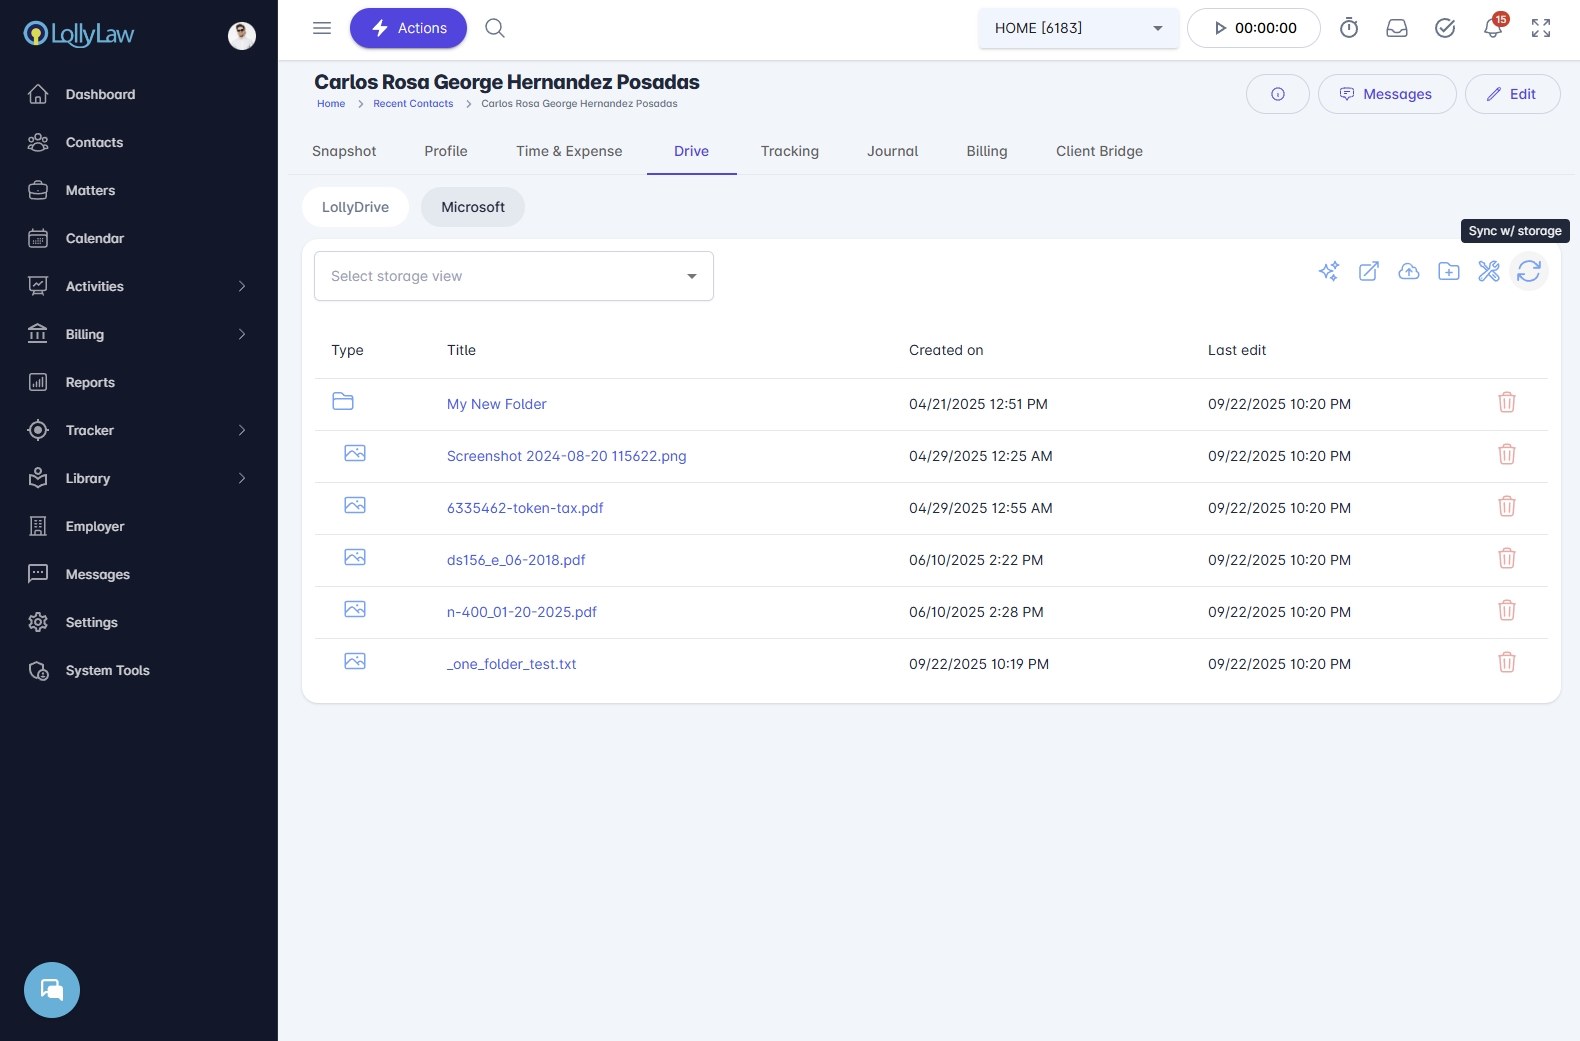Delete My New Folder

(1507, 402)
